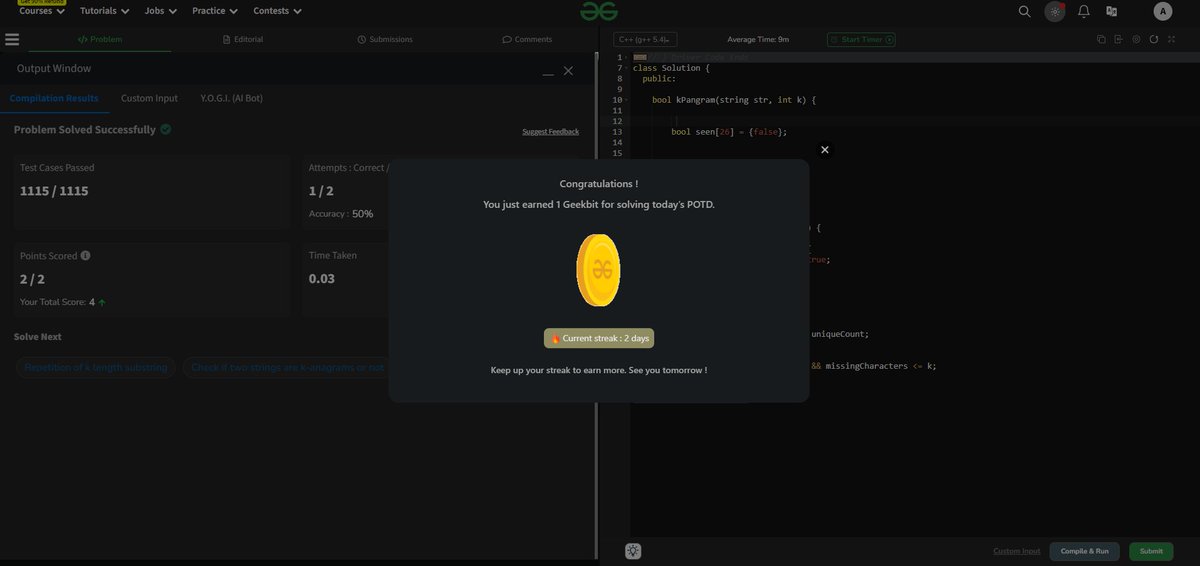1200x566 pixels.
Task: Click the Compile & Run button
Action: [1084, 551]
